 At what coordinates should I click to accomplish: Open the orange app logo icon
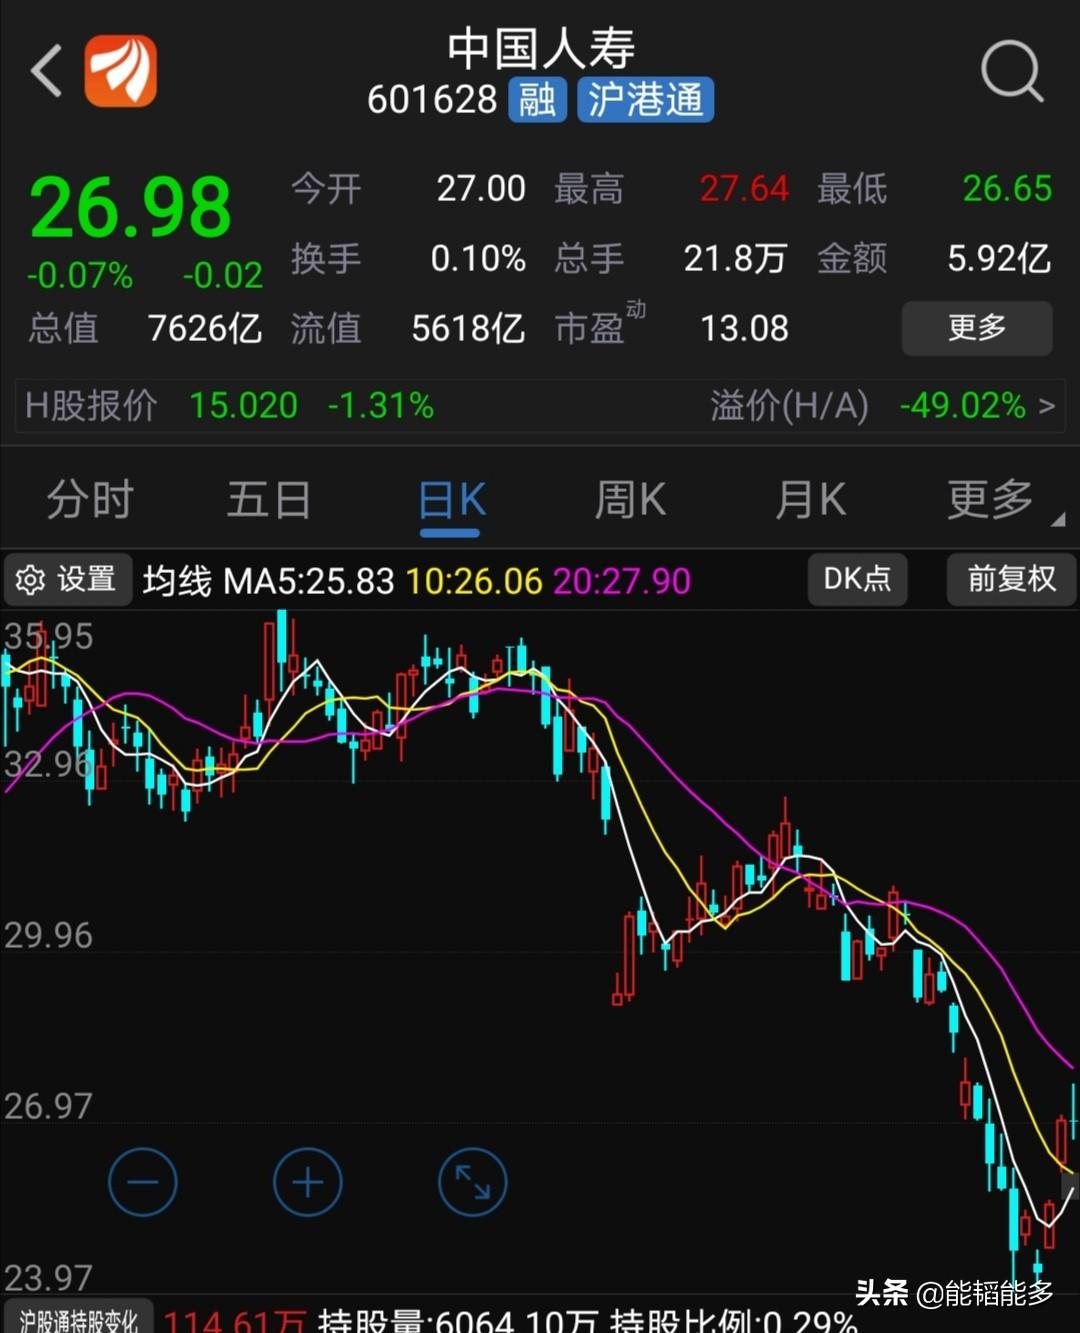point(121,71)
